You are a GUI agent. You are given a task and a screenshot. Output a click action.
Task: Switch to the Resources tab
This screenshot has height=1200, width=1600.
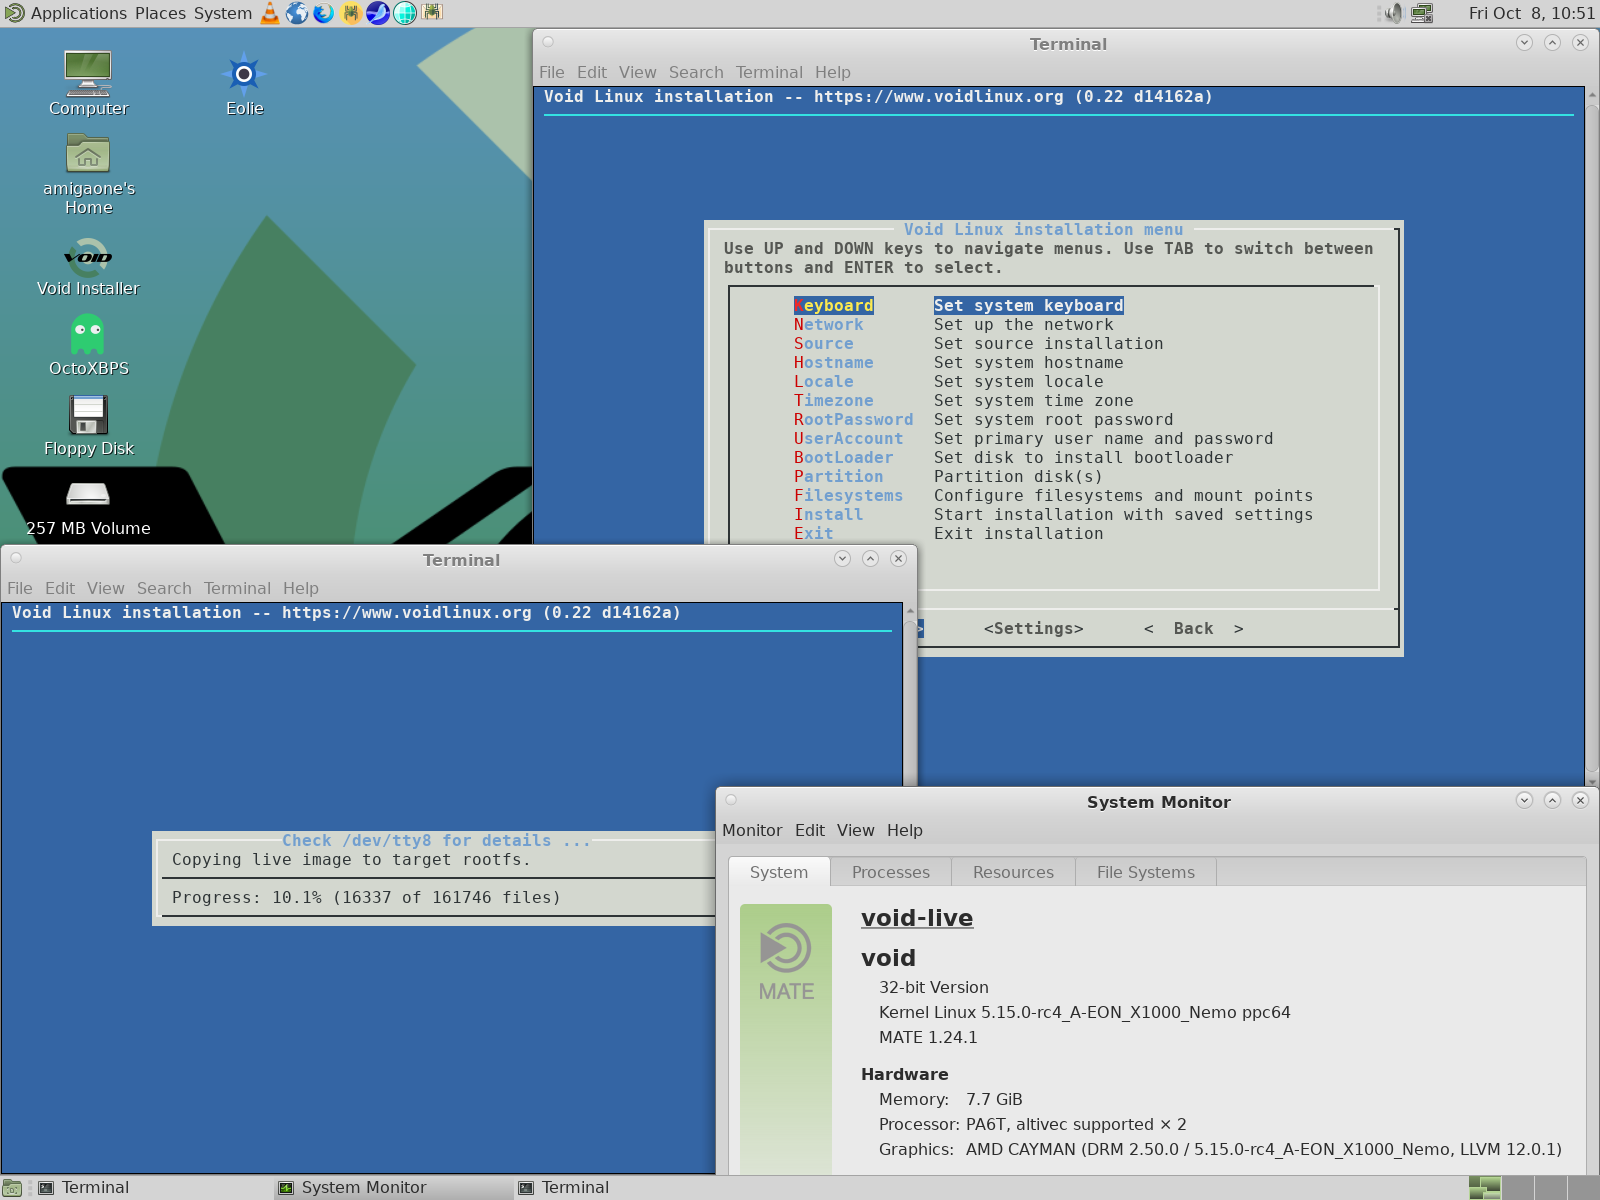tap(1013, 872)
